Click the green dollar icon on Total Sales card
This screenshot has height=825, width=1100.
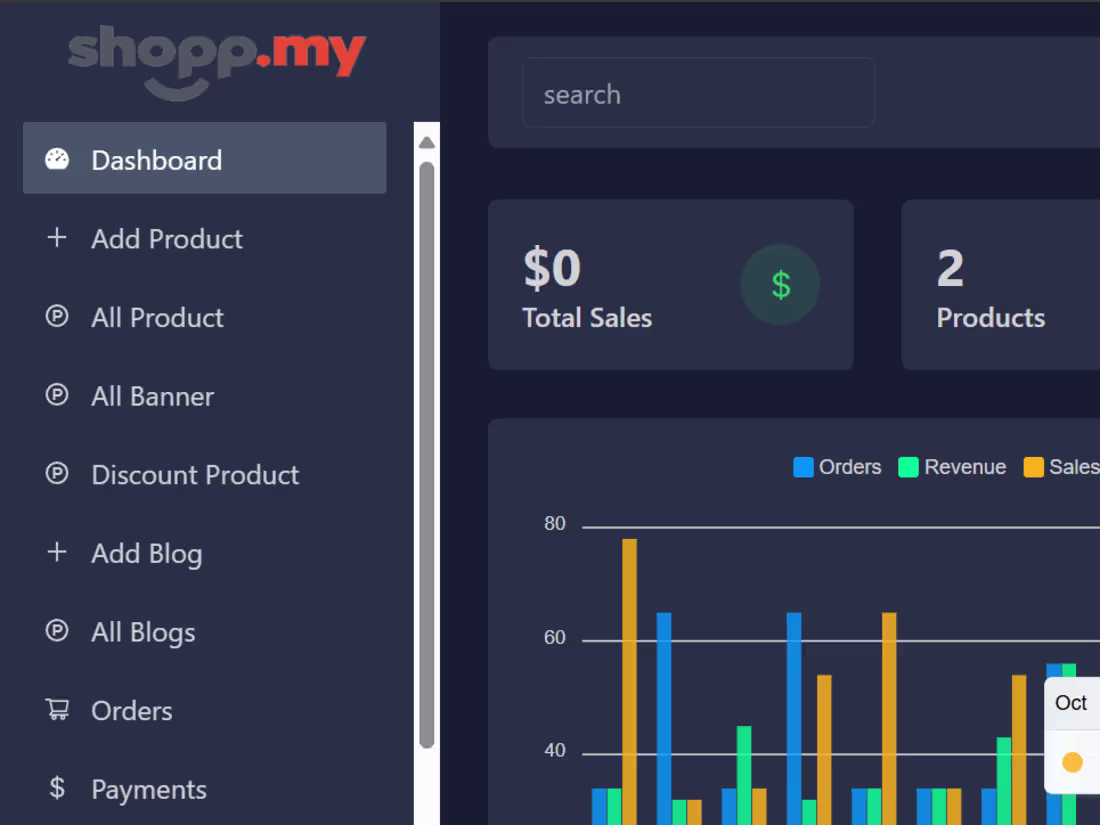click(x=780, y=284)
